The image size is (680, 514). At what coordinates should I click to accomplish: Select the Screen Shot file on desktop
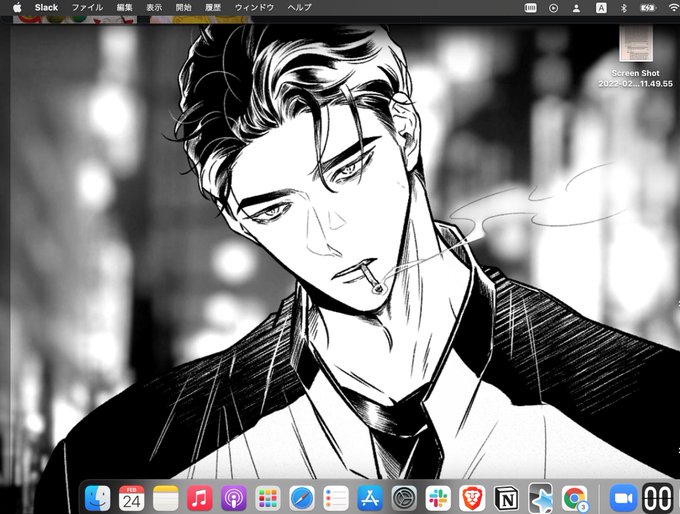coord(636,44)
